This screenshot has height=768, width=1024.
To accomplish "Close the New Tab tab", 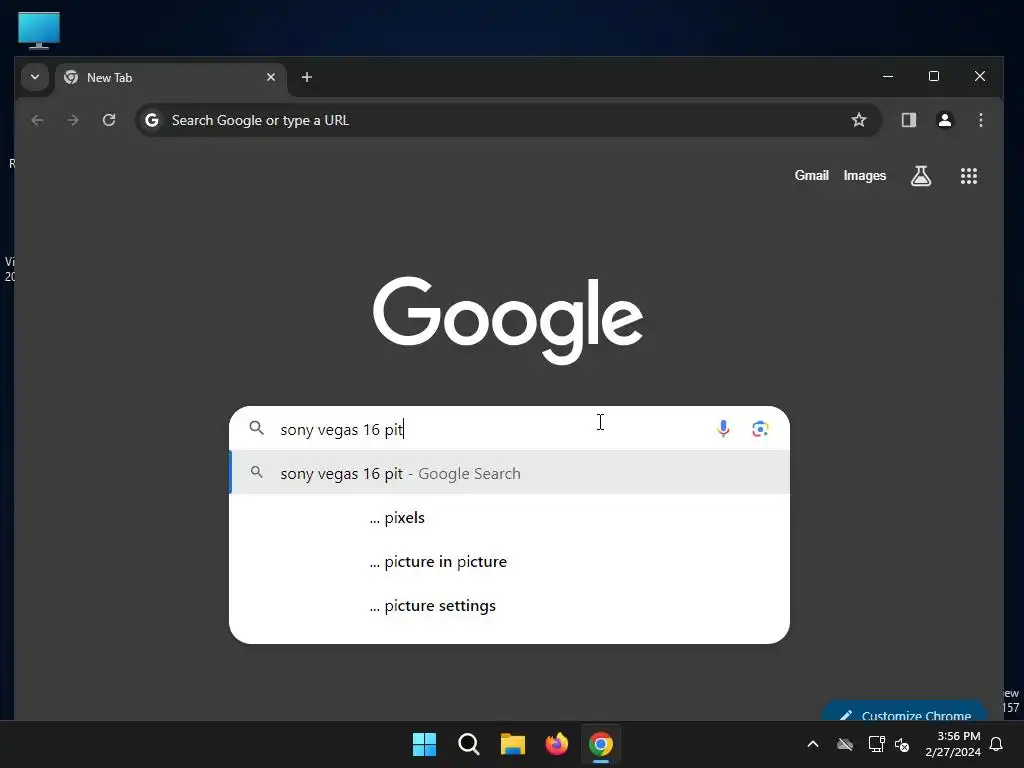I will pyautogui.click(x=271, y=77).
